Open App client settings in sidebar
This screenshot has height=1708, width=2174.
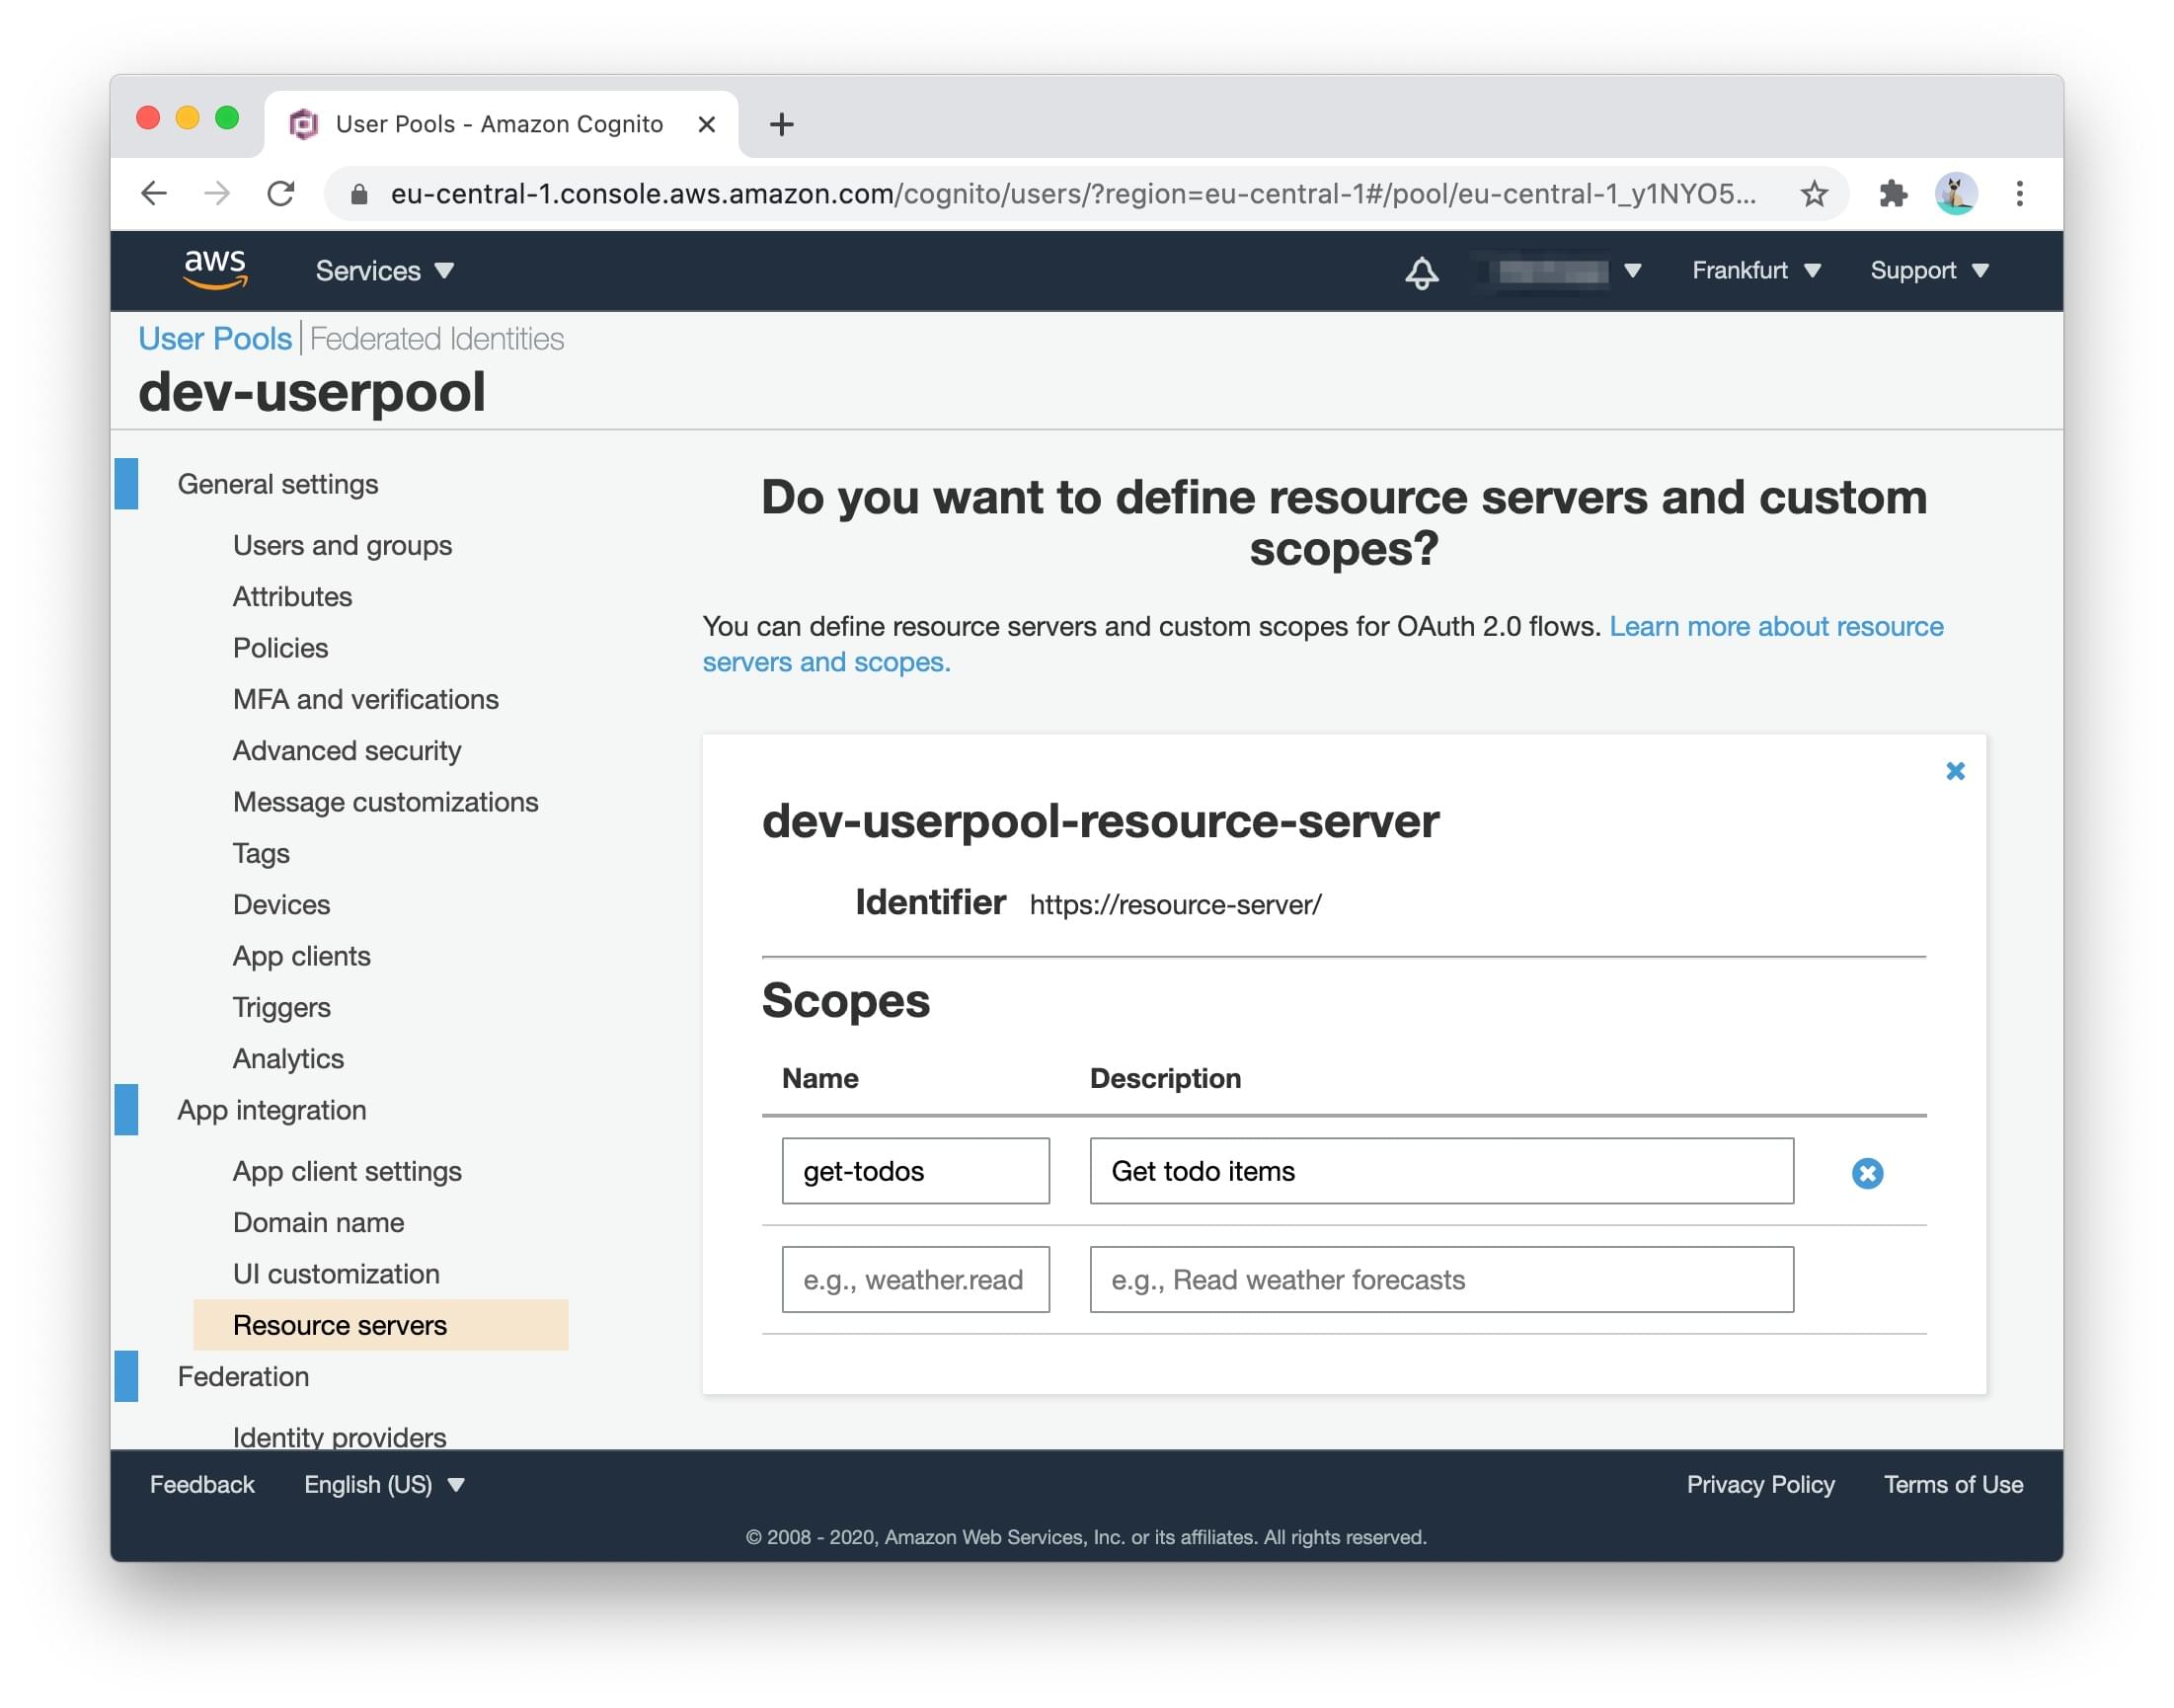pos(347,1171)
